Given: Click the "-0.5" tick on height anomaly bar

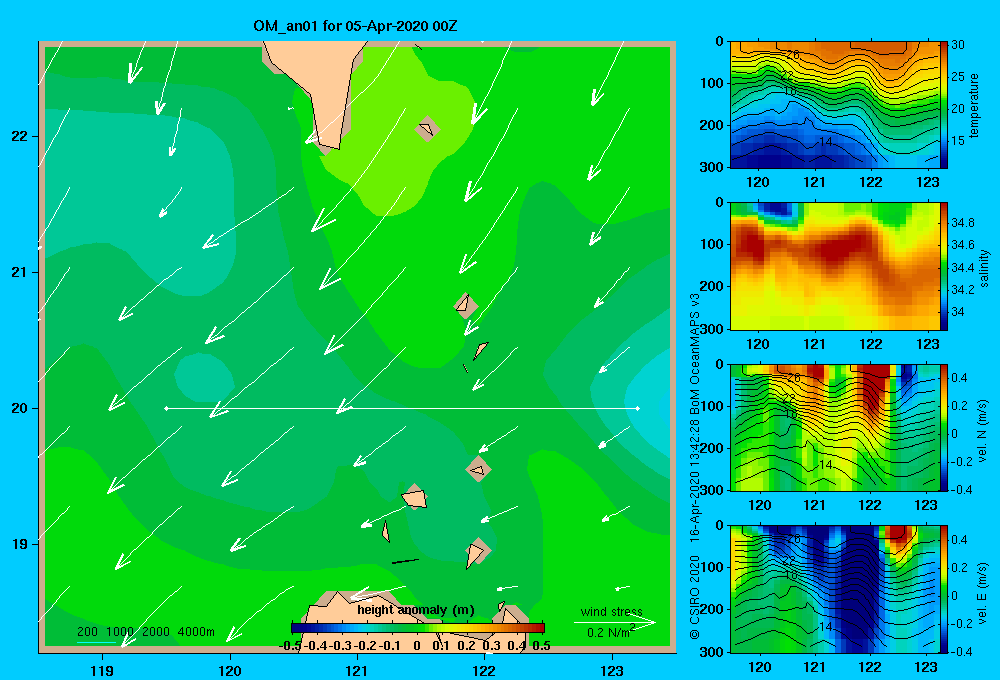Looking at the screenshot, I should 290,646.
